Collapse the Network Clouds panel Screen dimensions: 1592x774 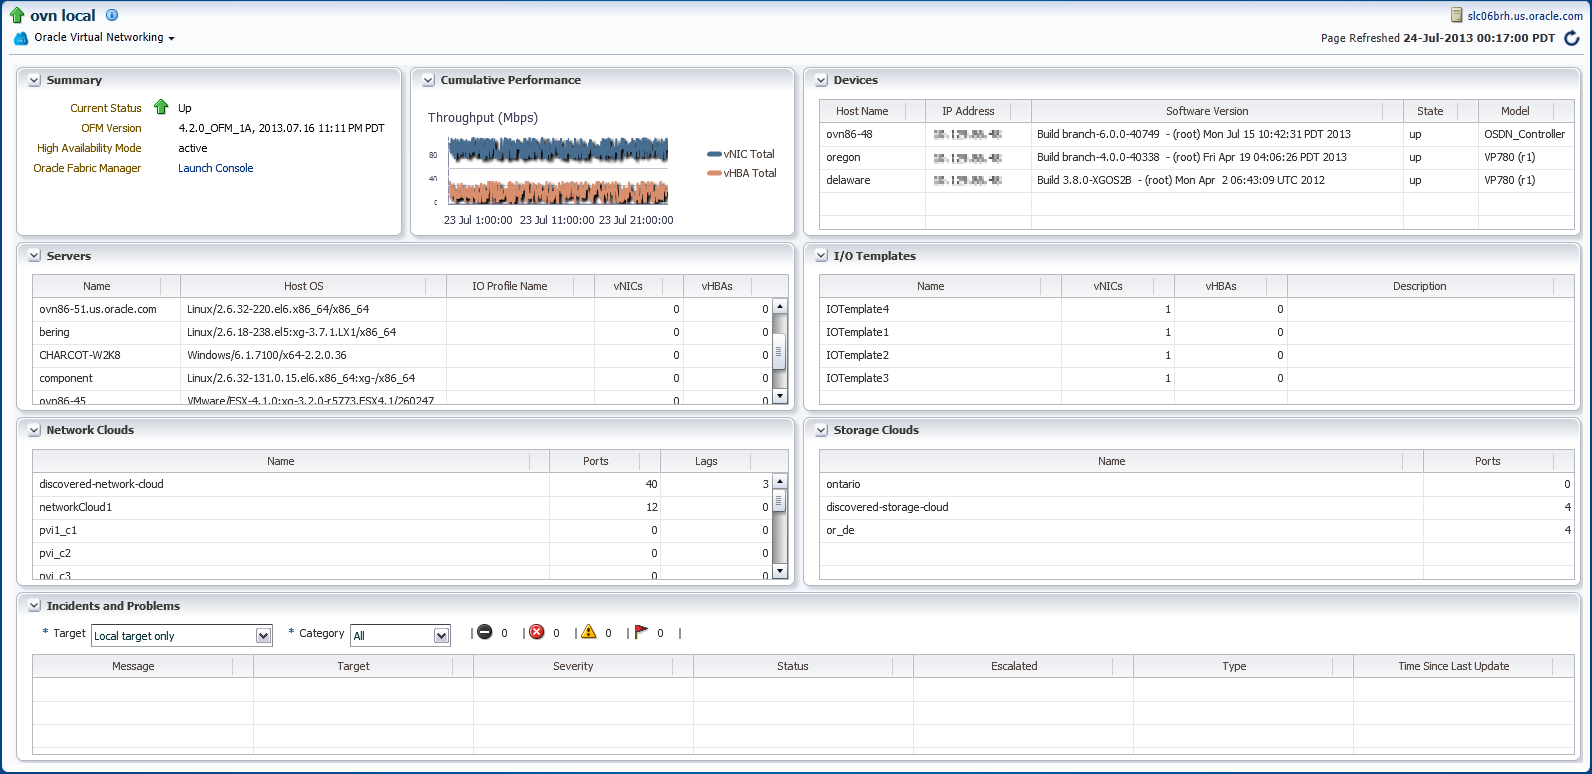(34, 430)
